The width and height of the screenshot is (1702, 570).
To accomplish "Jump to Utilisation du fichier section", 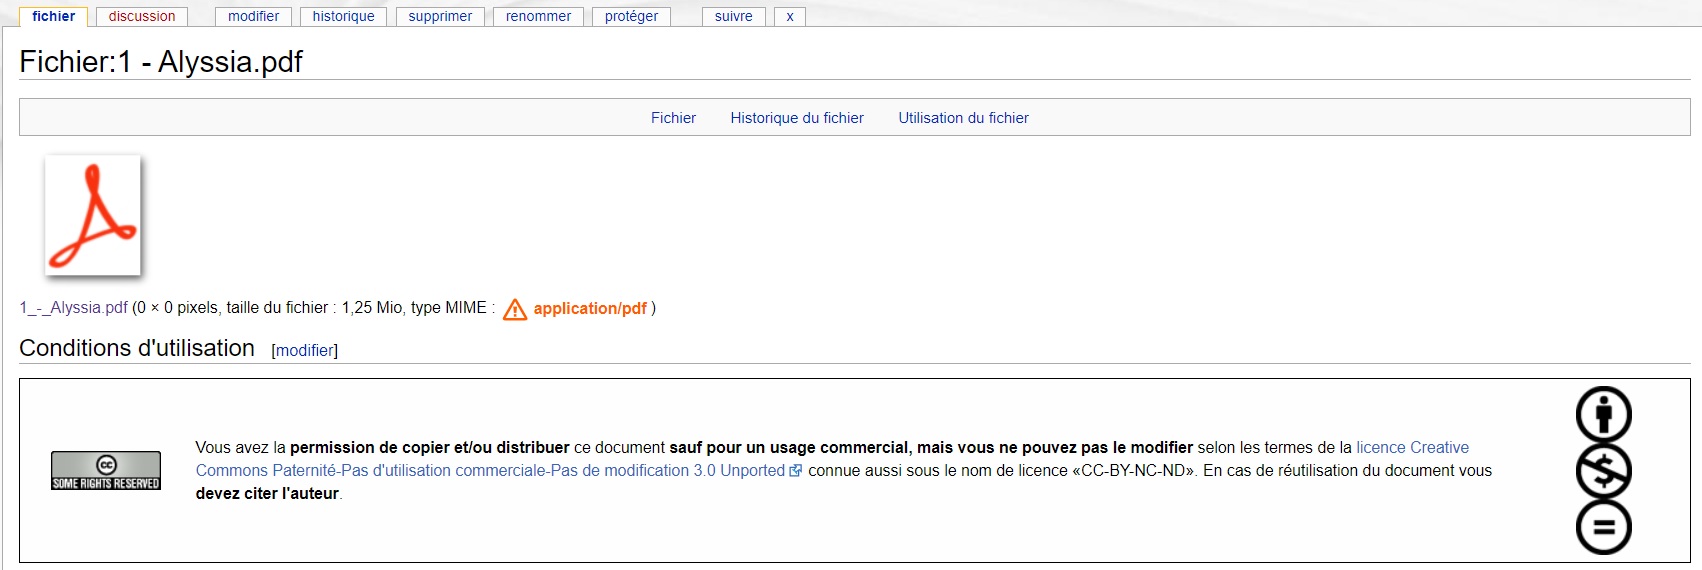I will point(963,118).
